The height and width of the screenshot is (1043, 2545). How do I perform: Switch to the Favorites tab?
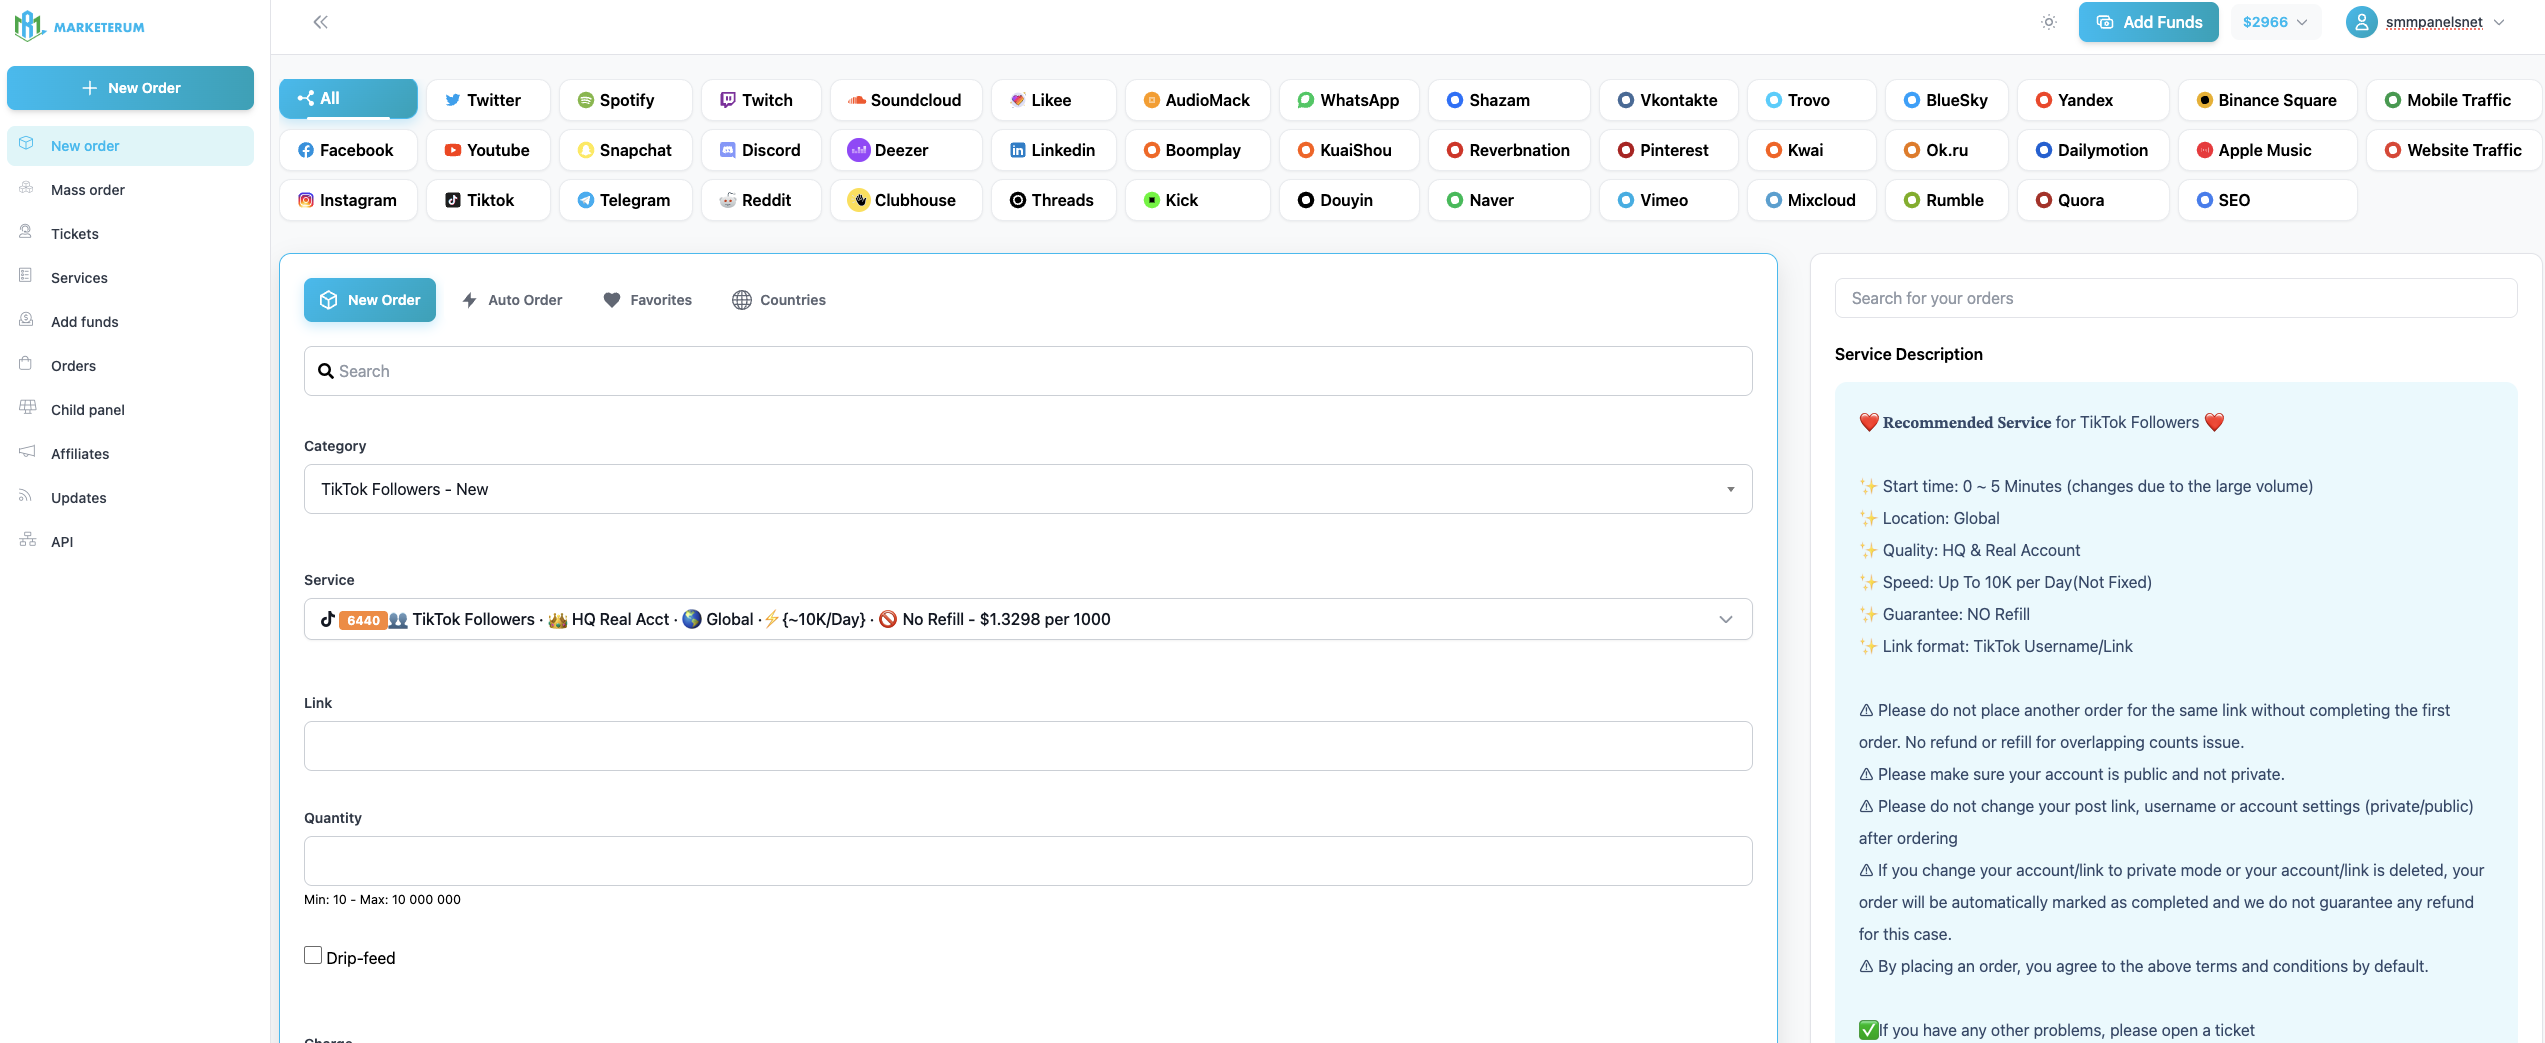coord(648,300)
